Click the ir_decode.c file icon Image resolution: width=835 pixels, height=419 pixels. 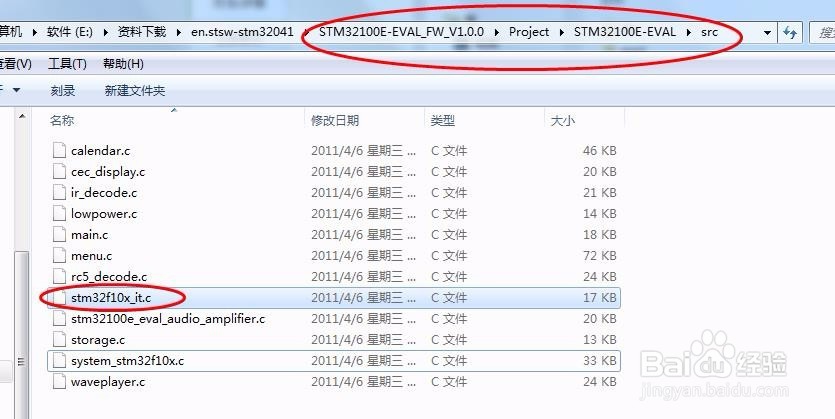59,193
